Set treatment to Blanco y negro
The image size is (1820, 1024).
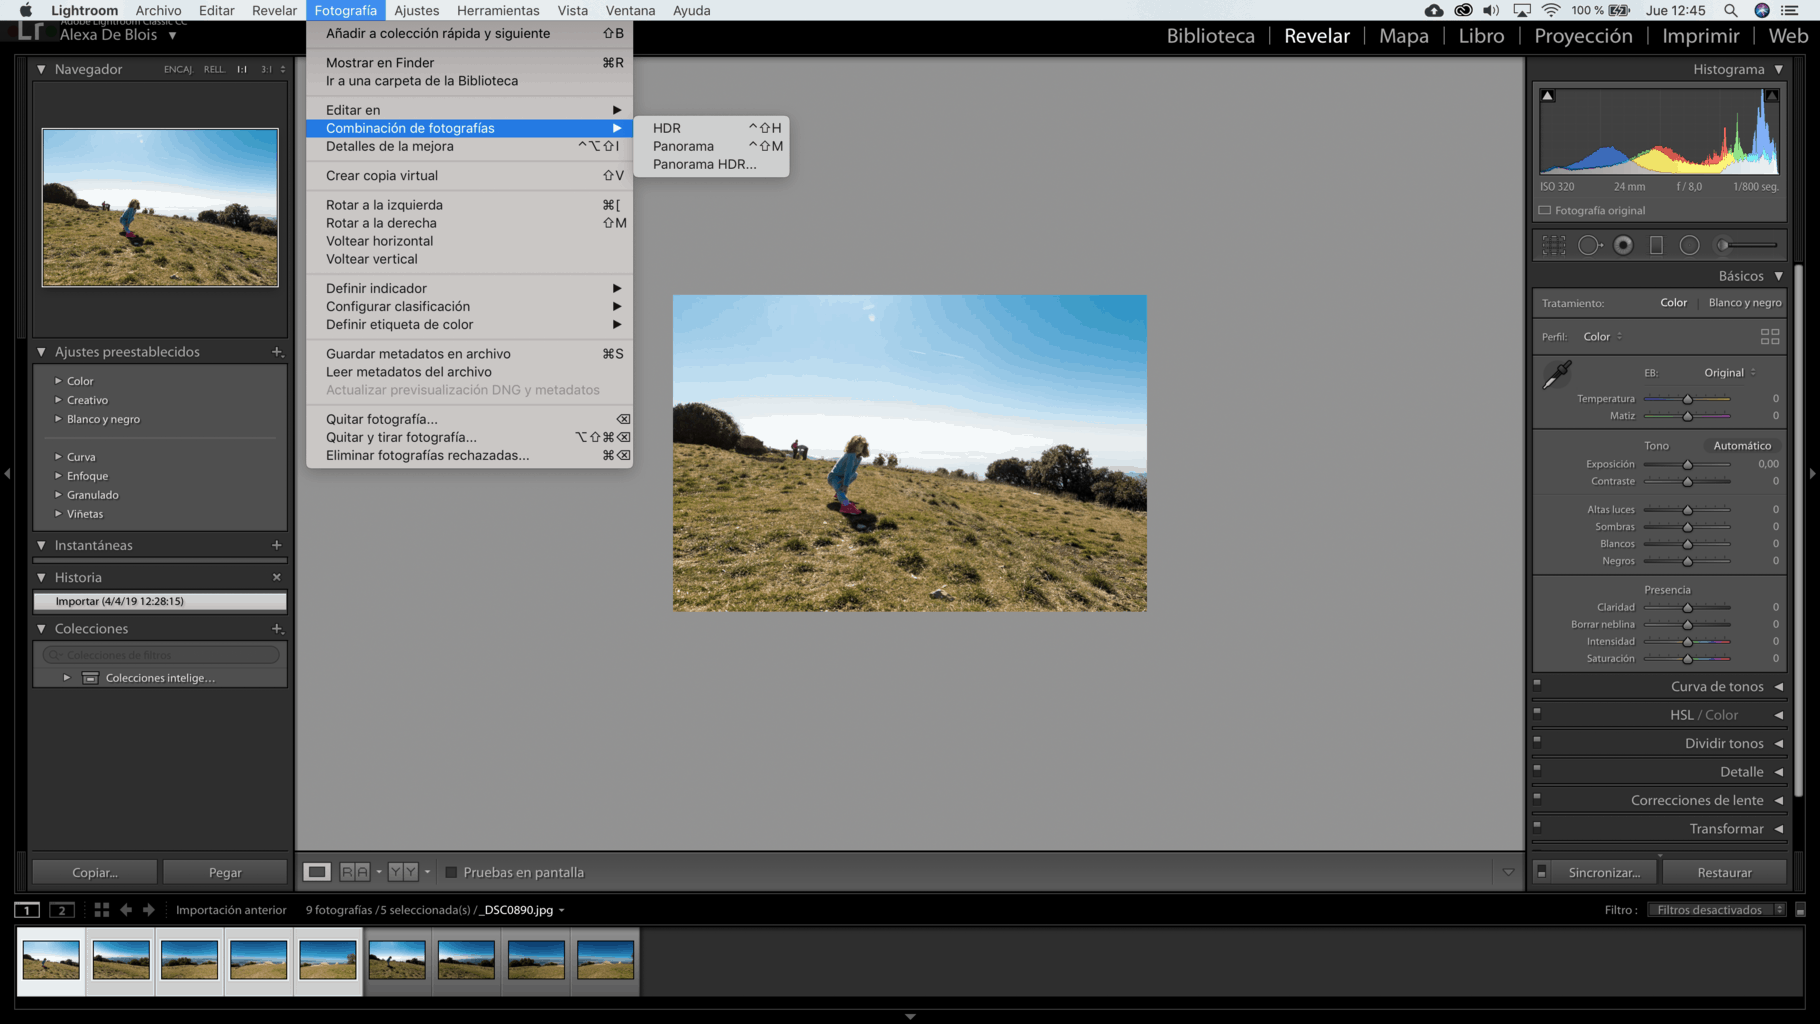pyautogui.click(x=1745, y=302)
